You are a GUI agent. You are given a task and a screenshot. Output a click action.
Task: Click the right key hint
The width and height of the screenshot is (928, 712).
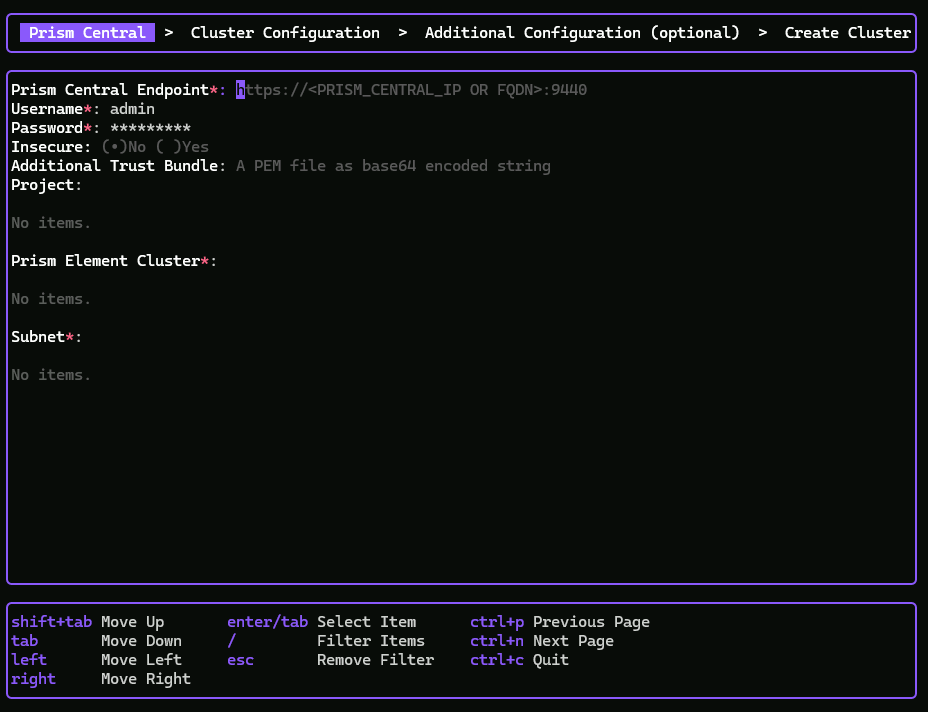coord(33,679)
